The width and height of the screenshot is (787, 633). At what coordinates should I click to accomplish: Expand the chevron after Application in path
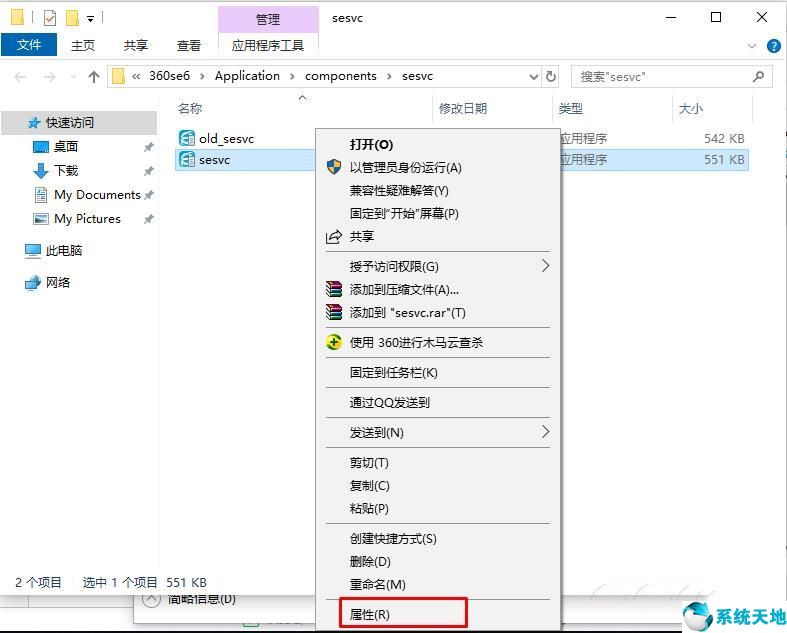tap(292, 77)
